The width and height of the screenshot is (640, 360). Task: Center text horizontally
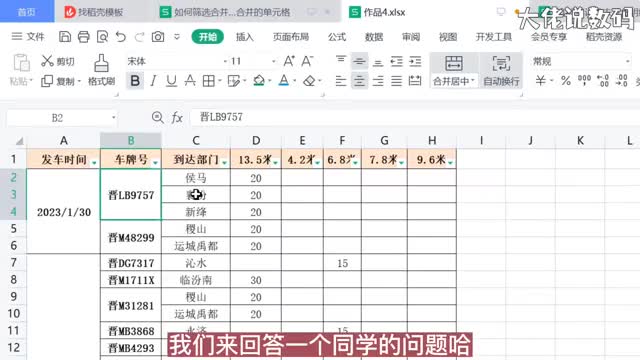tap(359, 81)
